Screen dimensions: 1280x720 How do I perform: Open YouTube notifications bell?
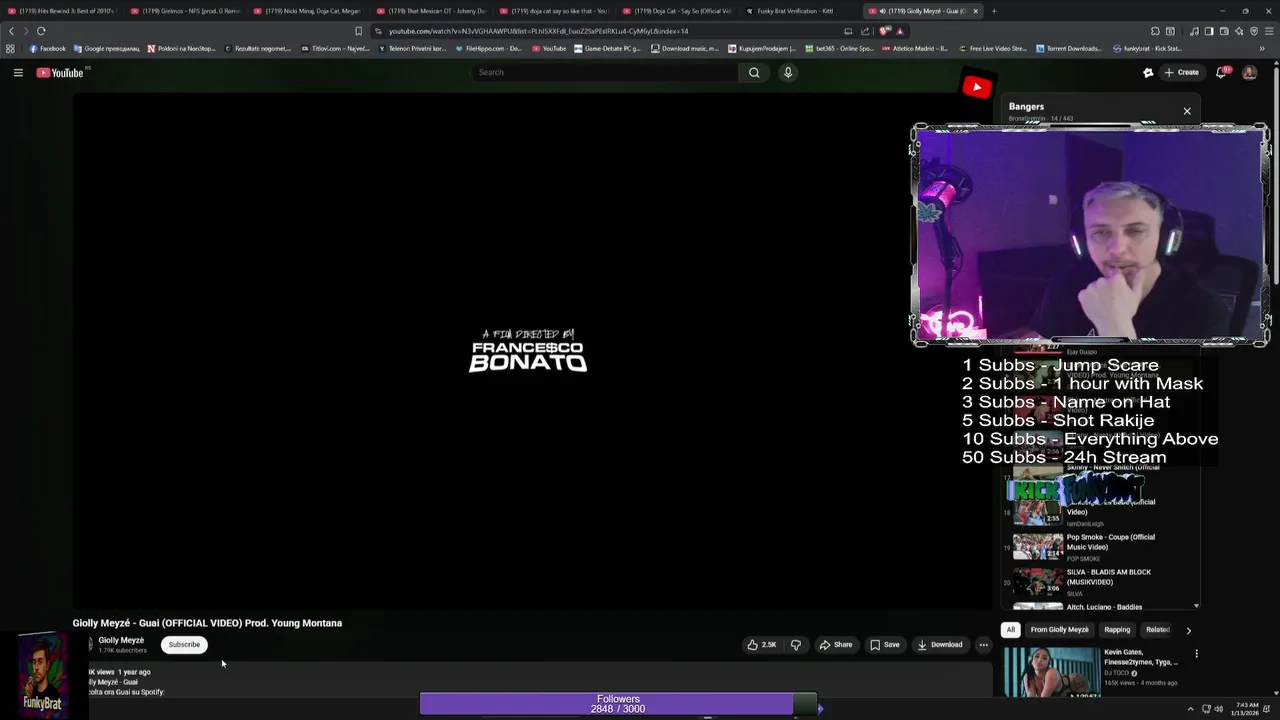pyautogui.click(x=1222, y=72)
